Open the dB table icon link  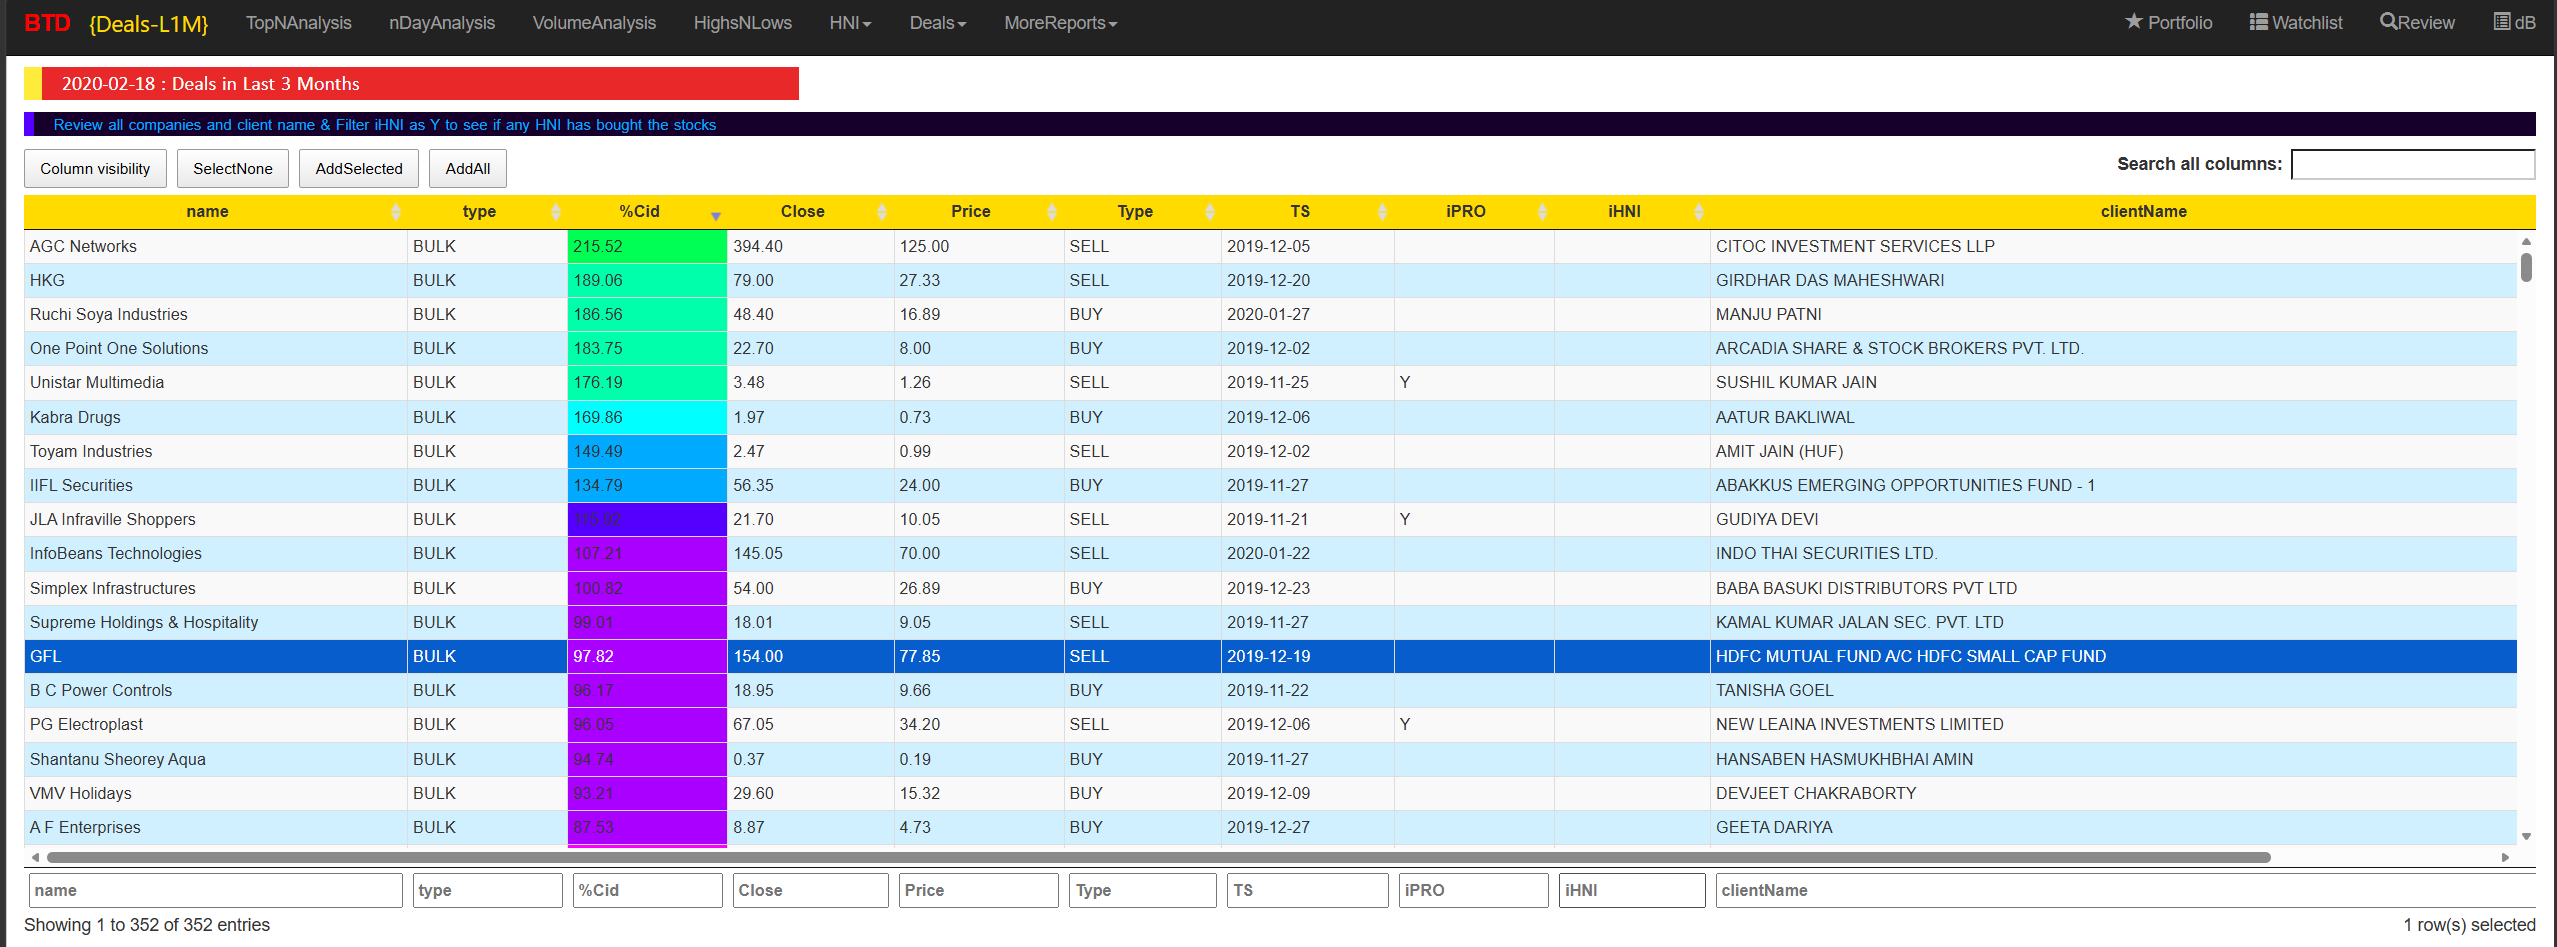[2514, 22]
